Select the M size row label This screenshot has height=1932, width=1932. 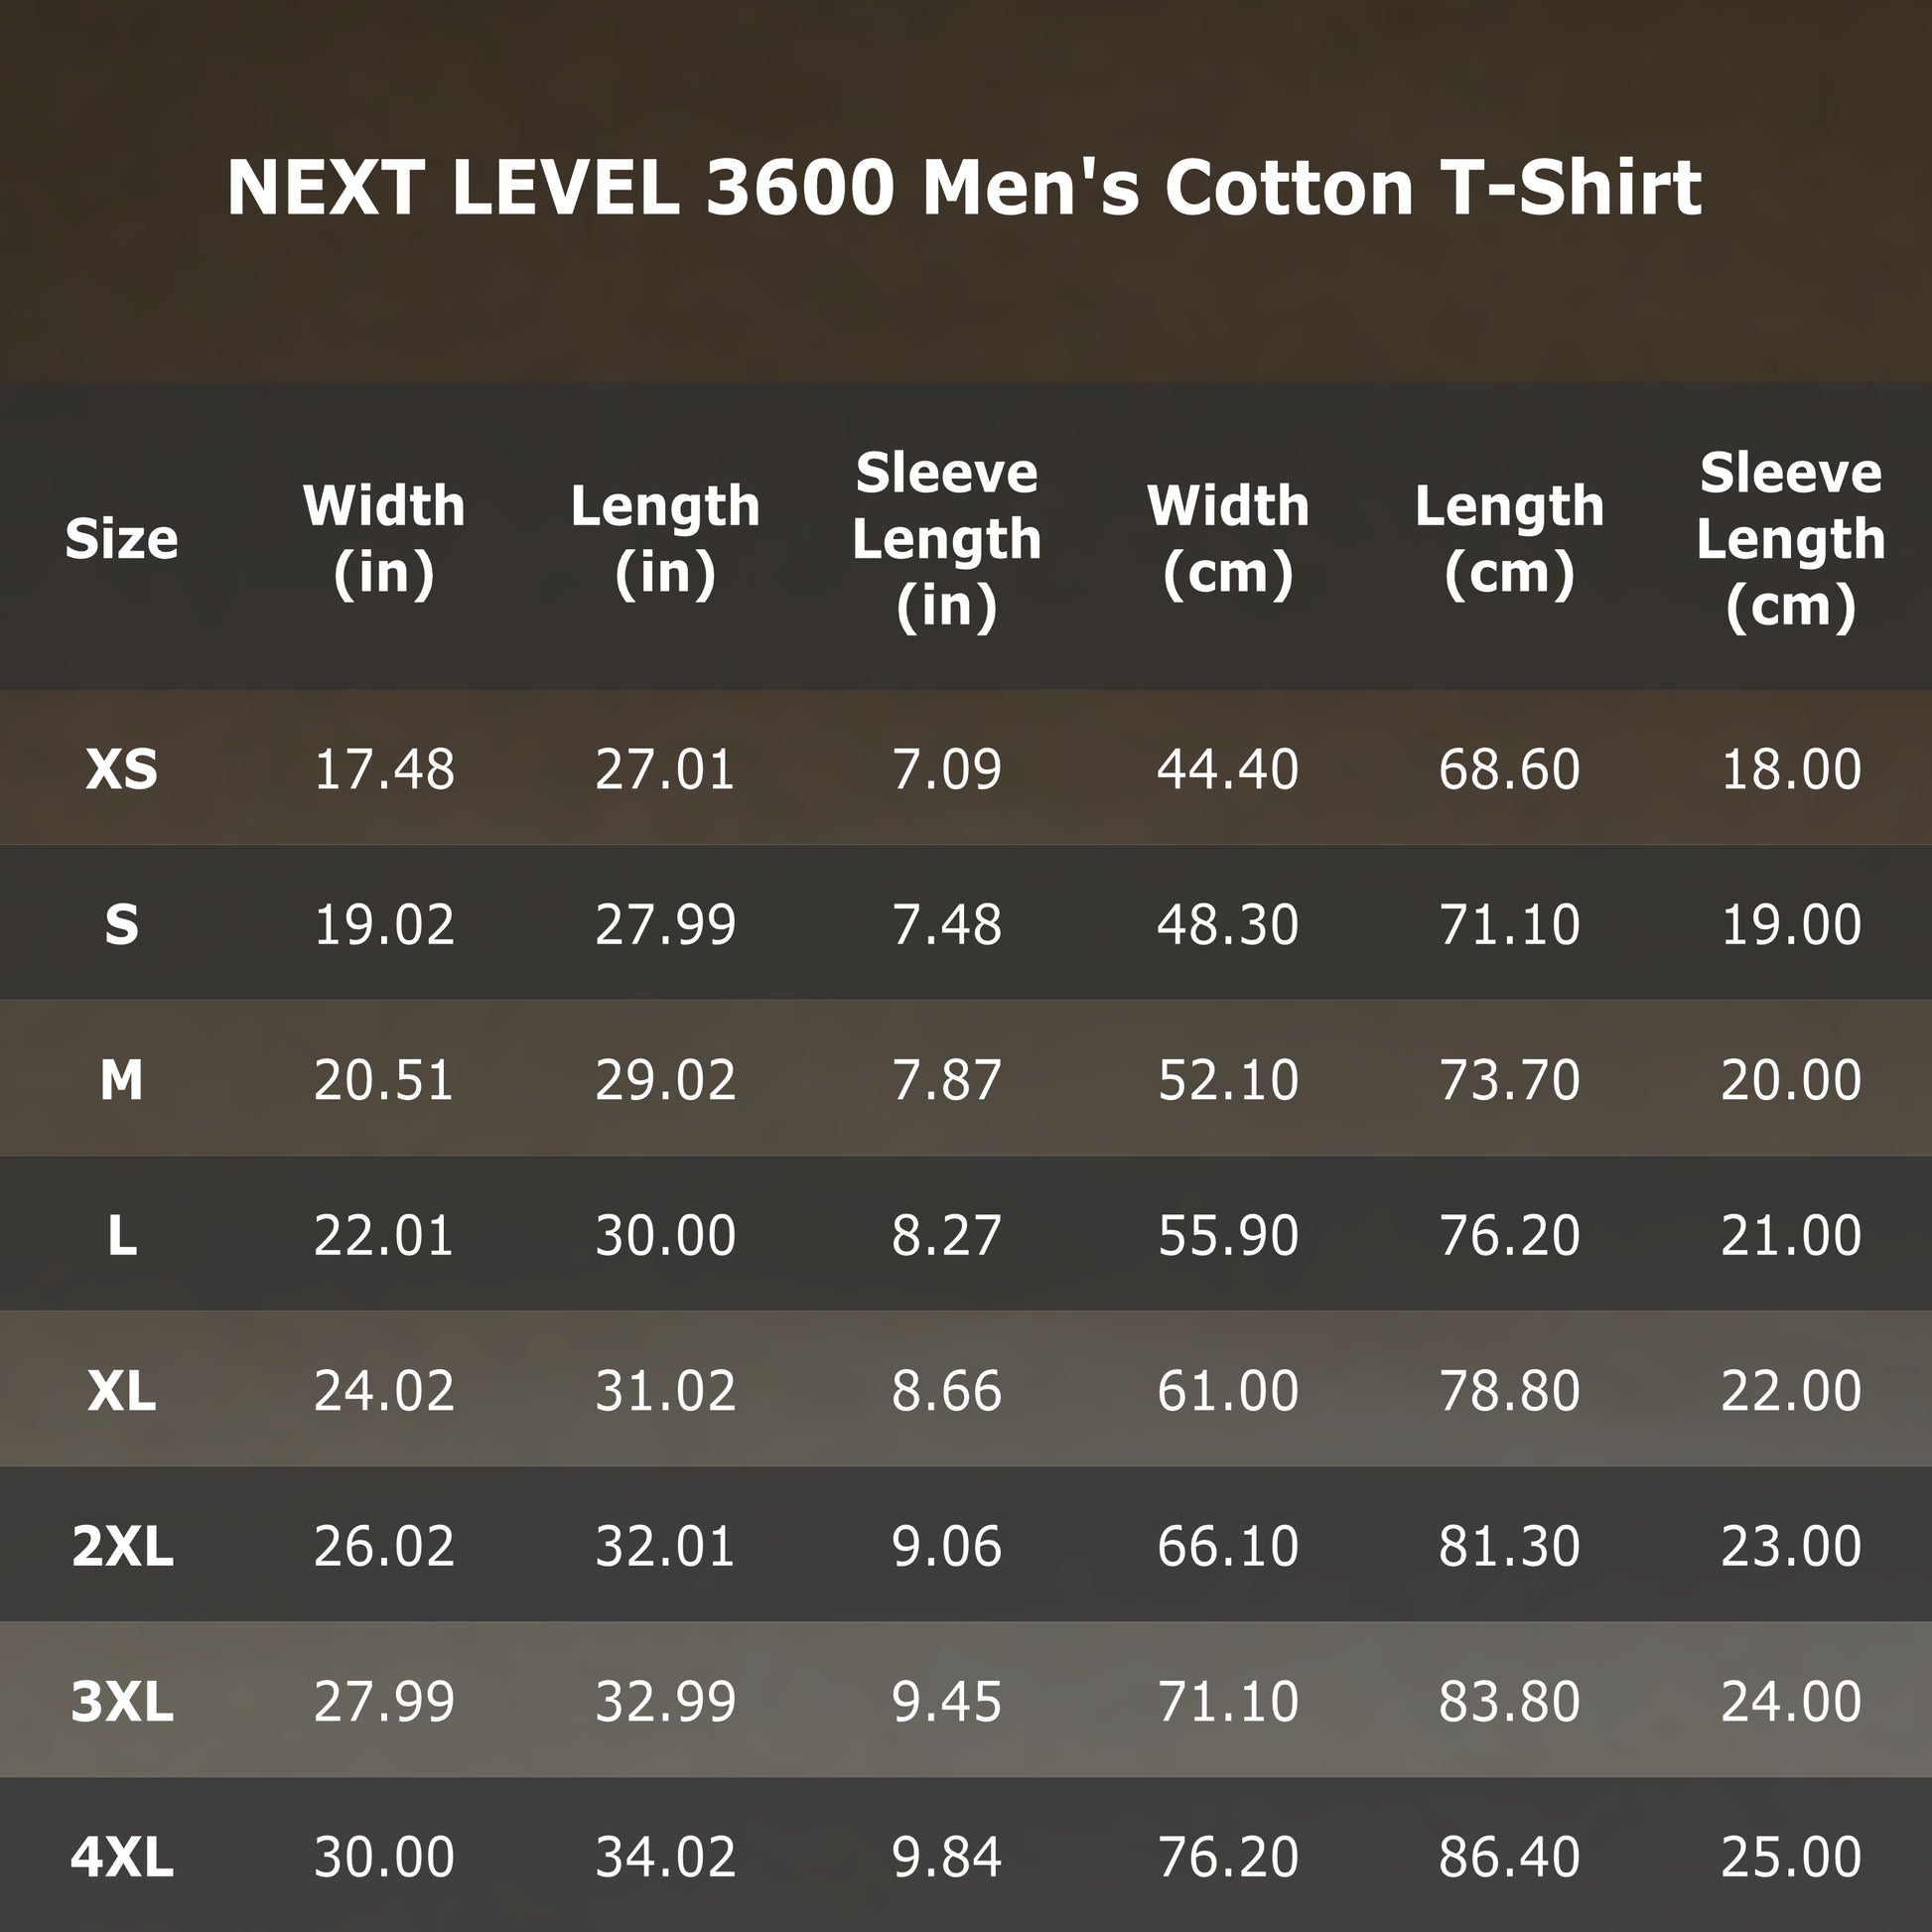(121, 1080)
